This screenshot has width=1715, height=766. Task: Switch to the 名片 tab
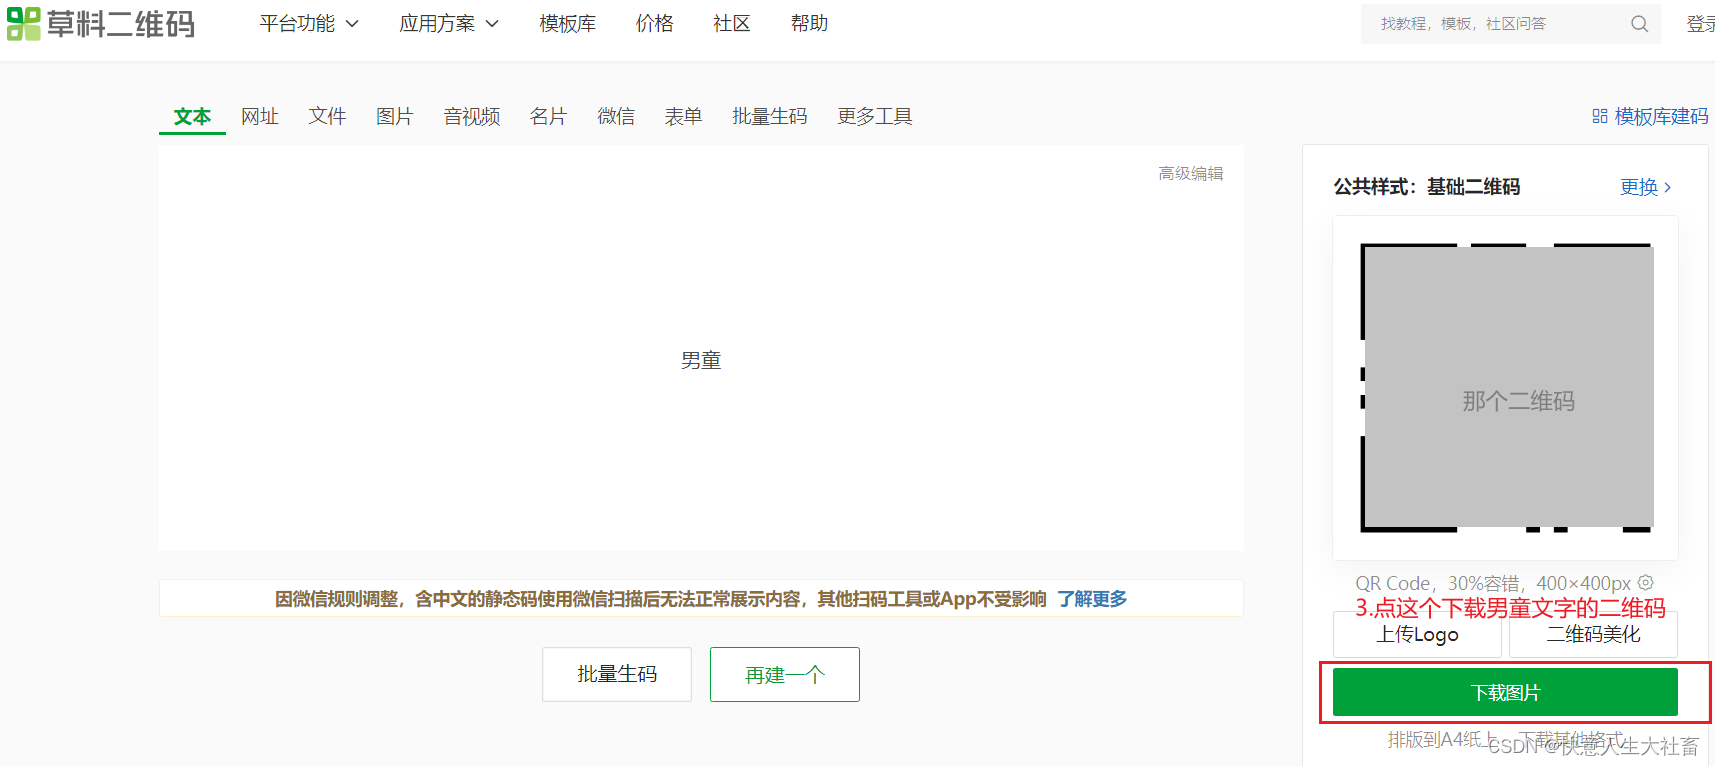point(548,116)
